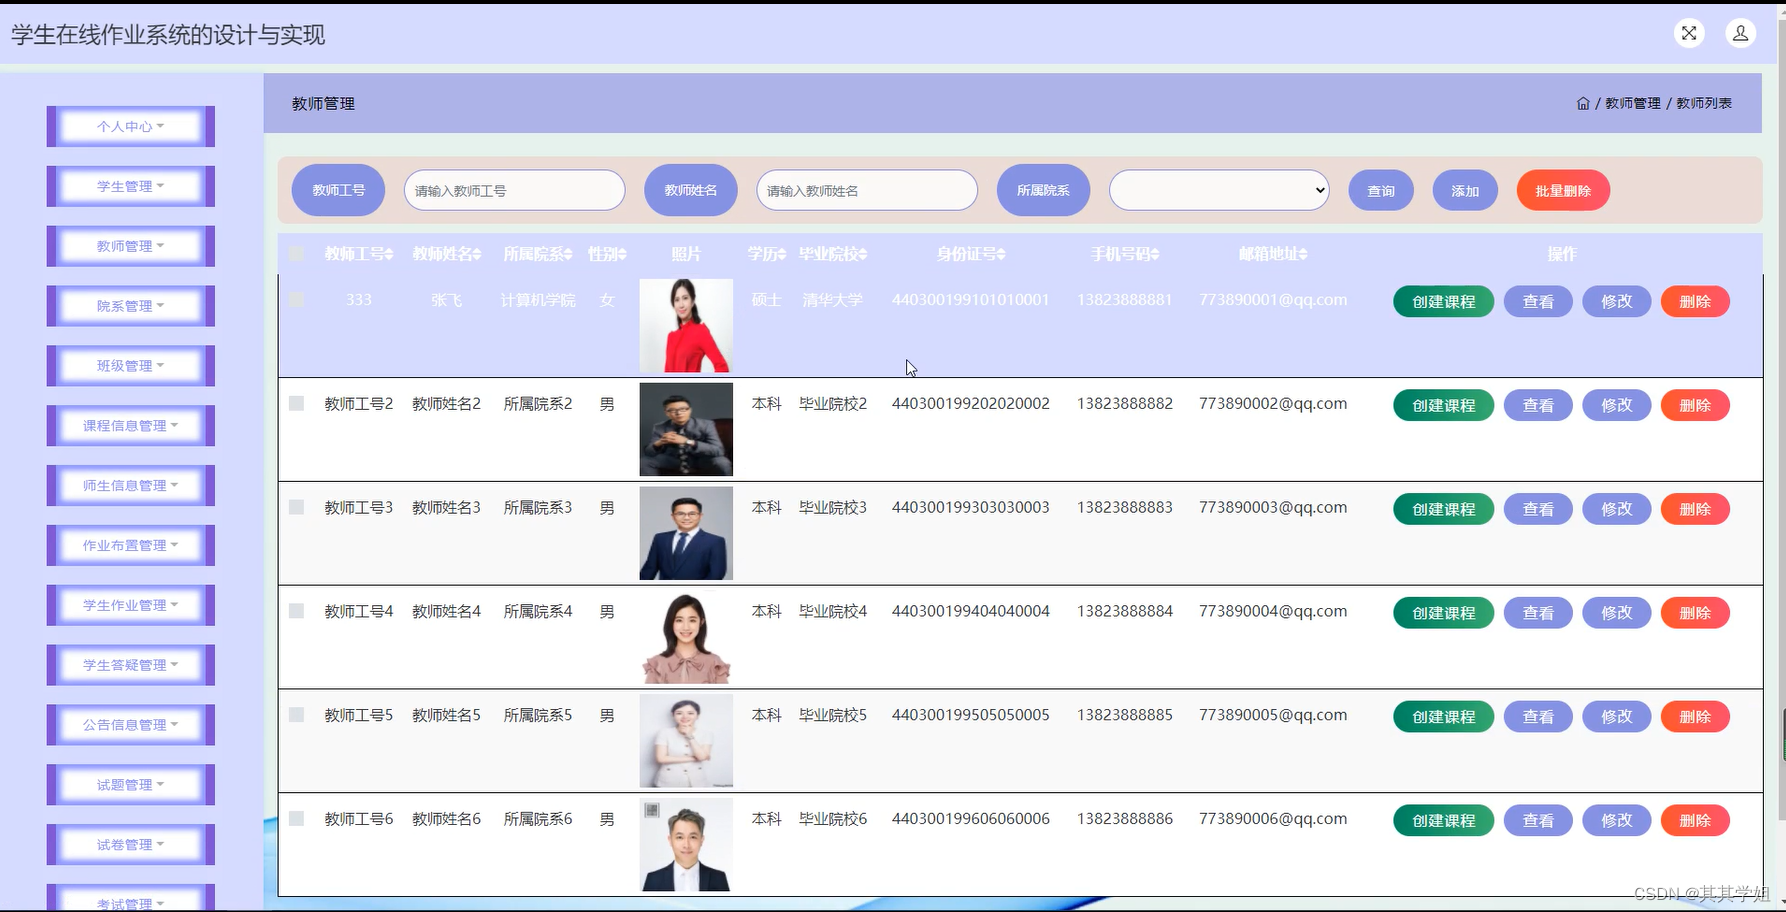Sort by 邮箱地址 column arrow
This screenshot has height=912, width=1786.
tap(1303, 253)
